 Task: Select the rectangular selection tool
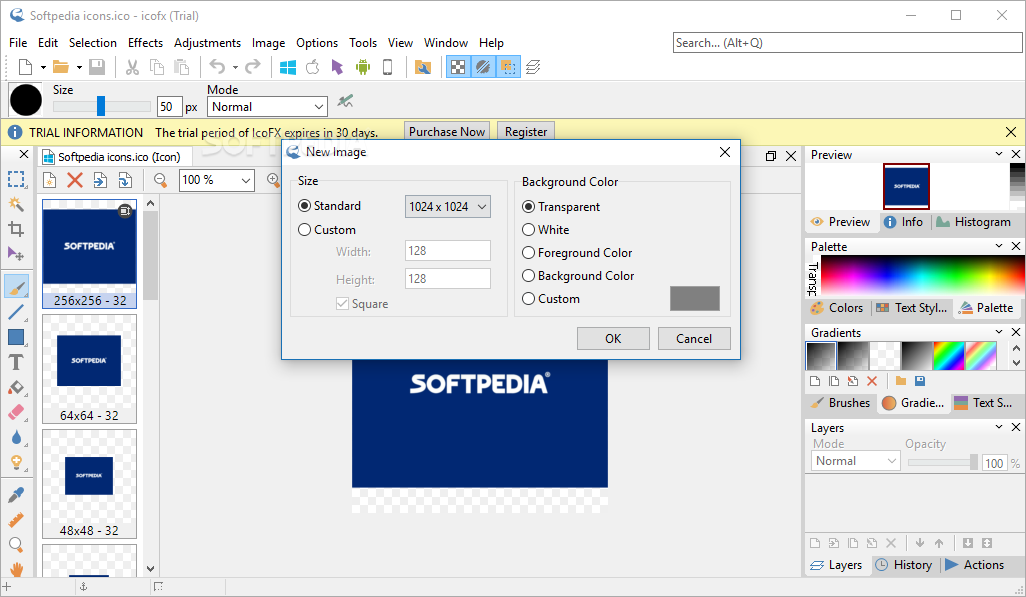(16, 179)
